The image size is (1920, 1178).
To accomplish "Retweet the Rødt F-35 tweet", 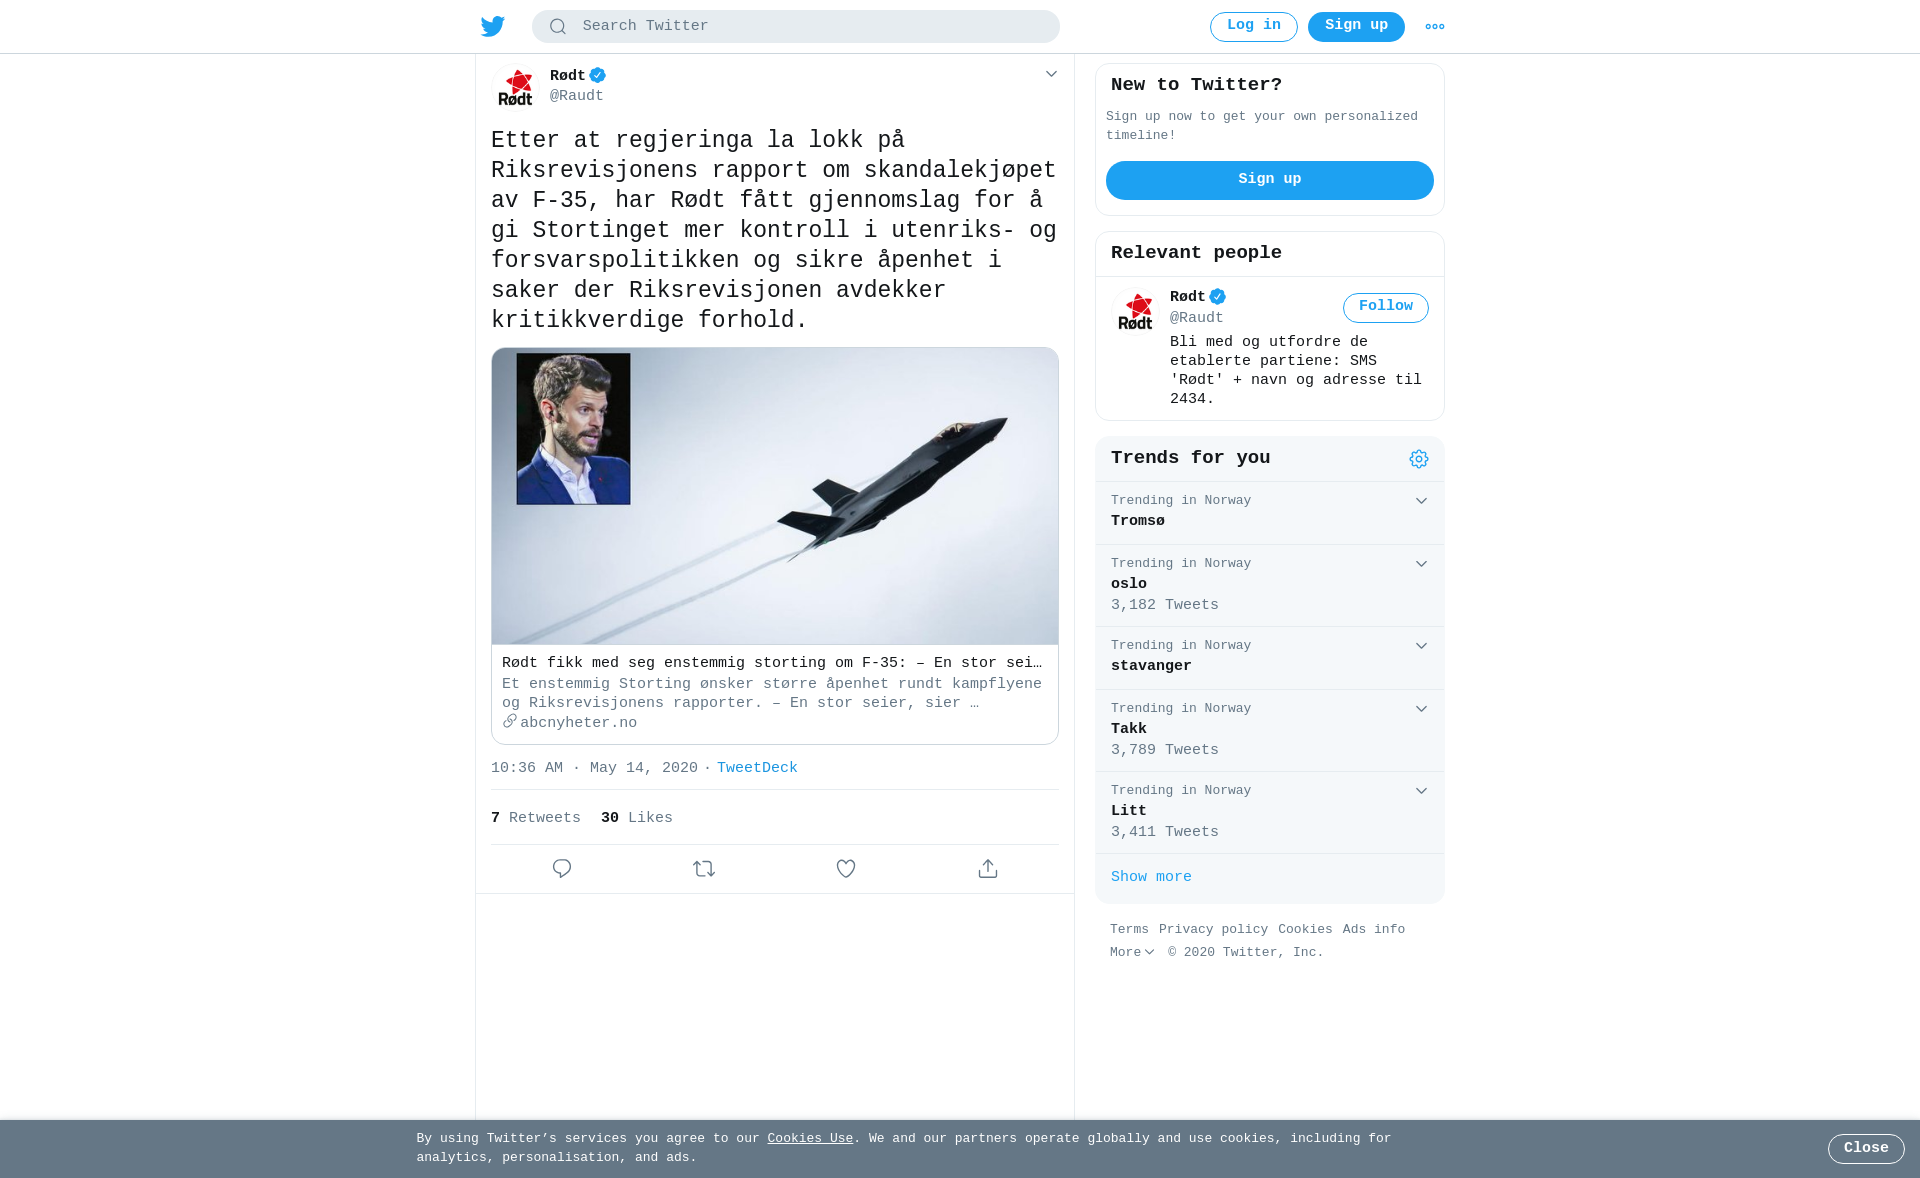I will [x=704, y=869].
